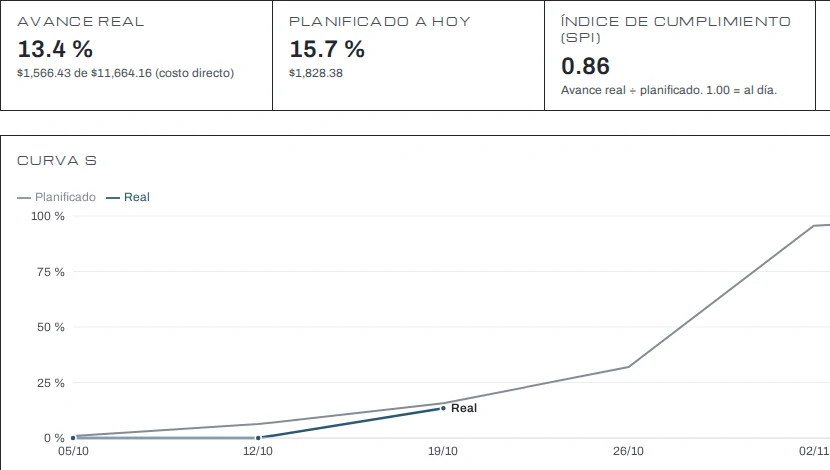
Task: Click the '19/10' x-axis date
Action: pyautogui.click(x=443, y=451)
